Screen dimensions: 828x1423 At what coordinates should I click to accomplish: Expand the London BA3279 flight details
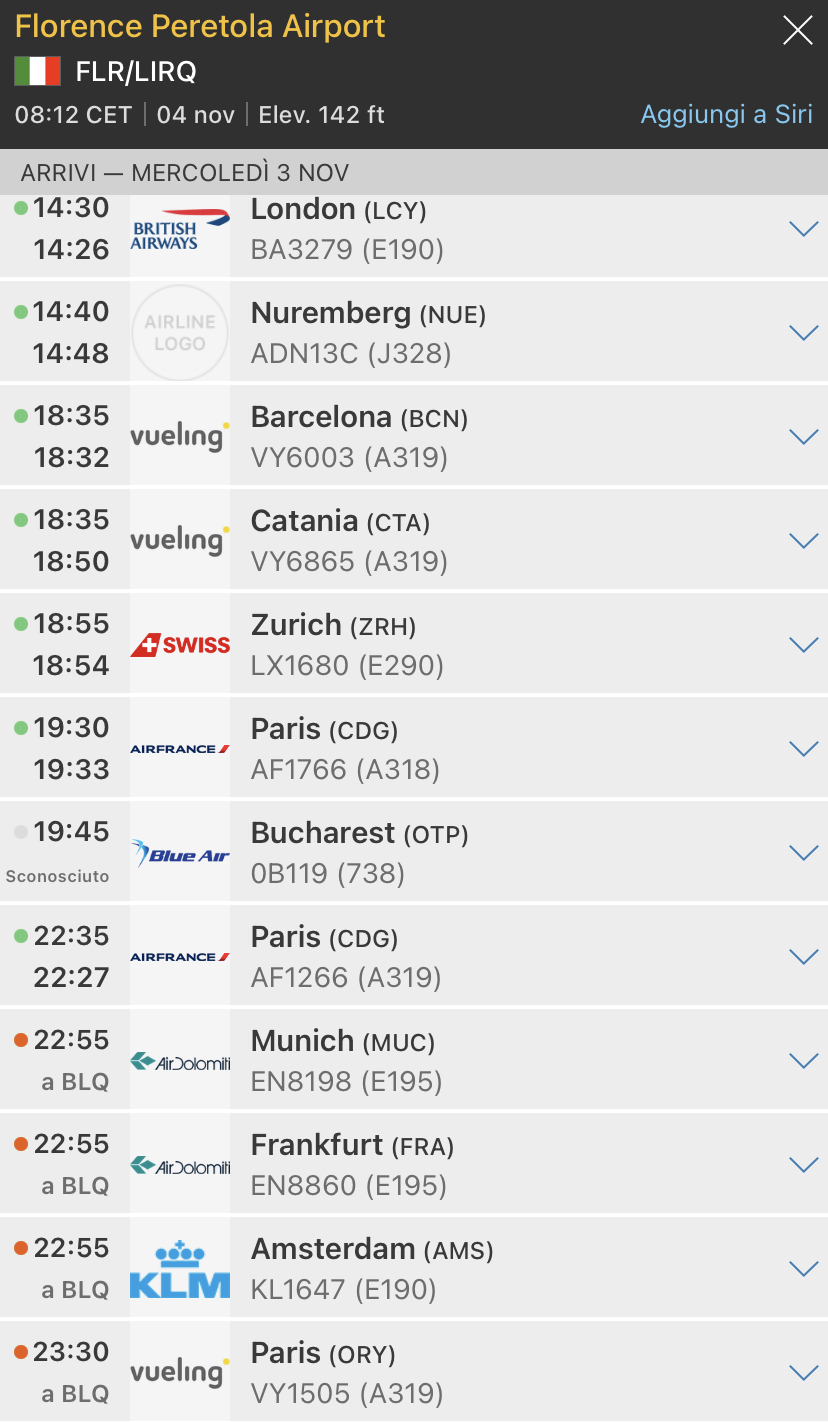point(803,229)
